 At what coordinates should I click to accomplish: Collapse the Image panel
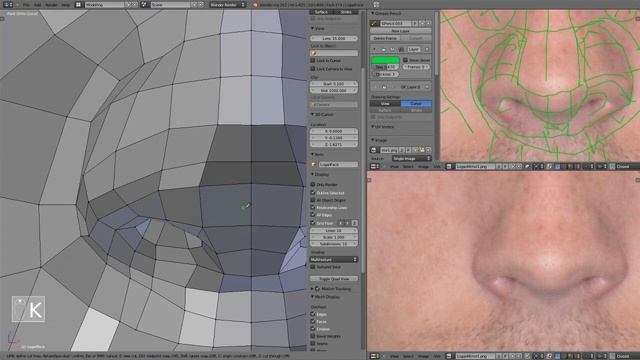[x=380, y=140]
